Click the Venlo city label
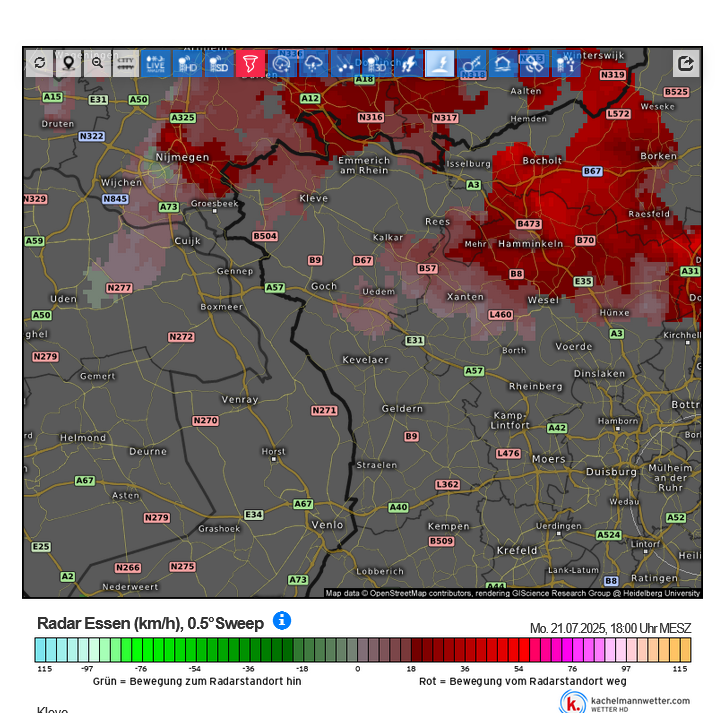Viewport: 720px width, 713px height. (x=327, y=525)
